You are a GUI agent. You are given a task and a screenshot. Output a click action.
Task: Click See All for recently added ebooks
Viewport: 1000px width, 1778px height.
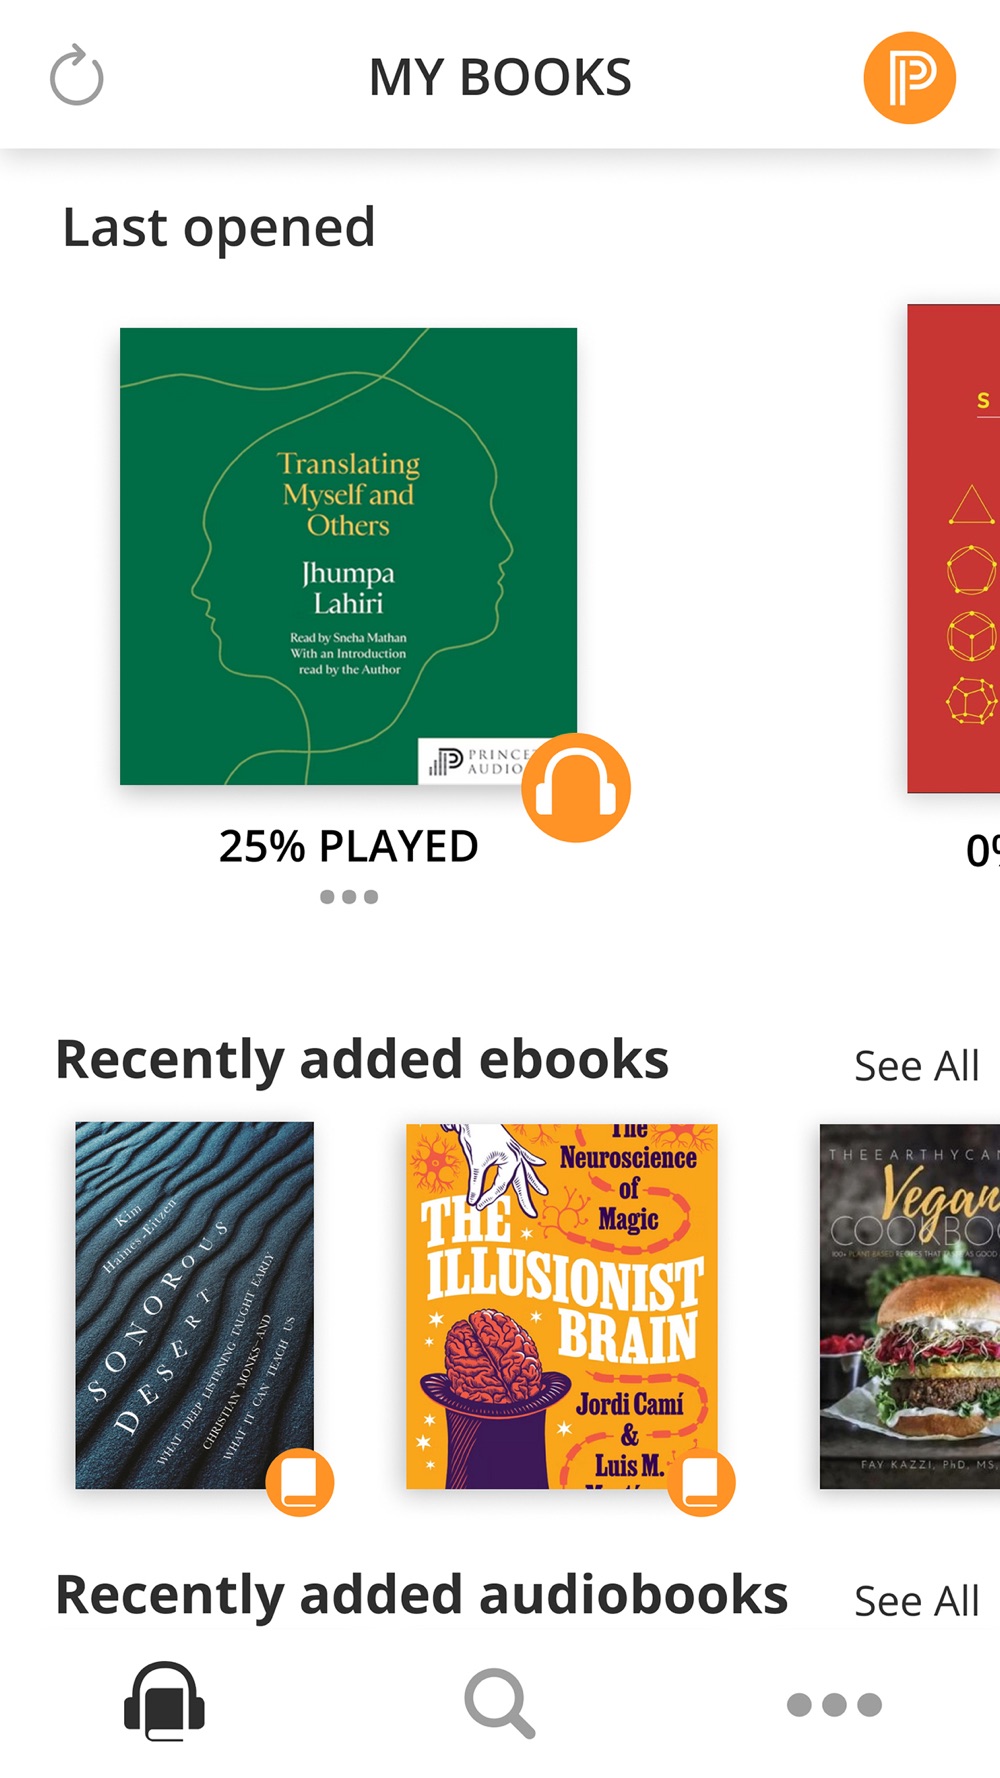coord(916,1066)
